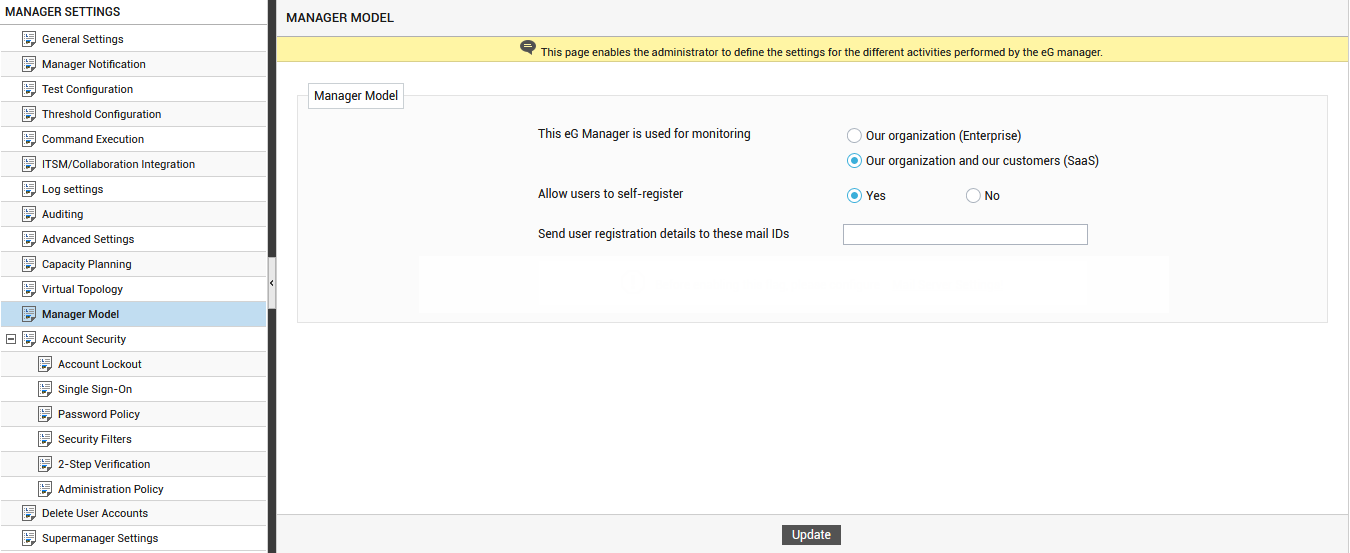Collapse the Account Security tree node

pyautogui.click(x=11, y=339)
